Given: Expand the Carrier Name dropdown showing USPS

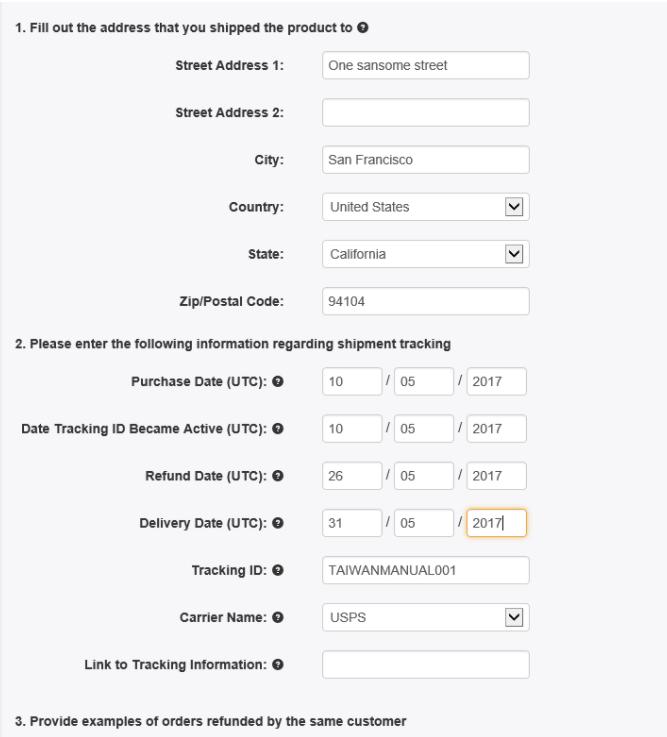Looking at the screenshot, I should pos(425,617).
